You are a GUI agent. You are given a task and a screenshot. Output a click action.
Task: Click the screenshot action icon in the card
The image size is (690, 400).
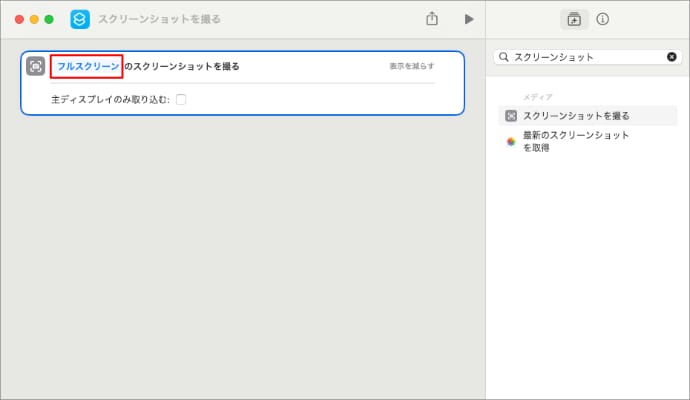click(36, 66)
